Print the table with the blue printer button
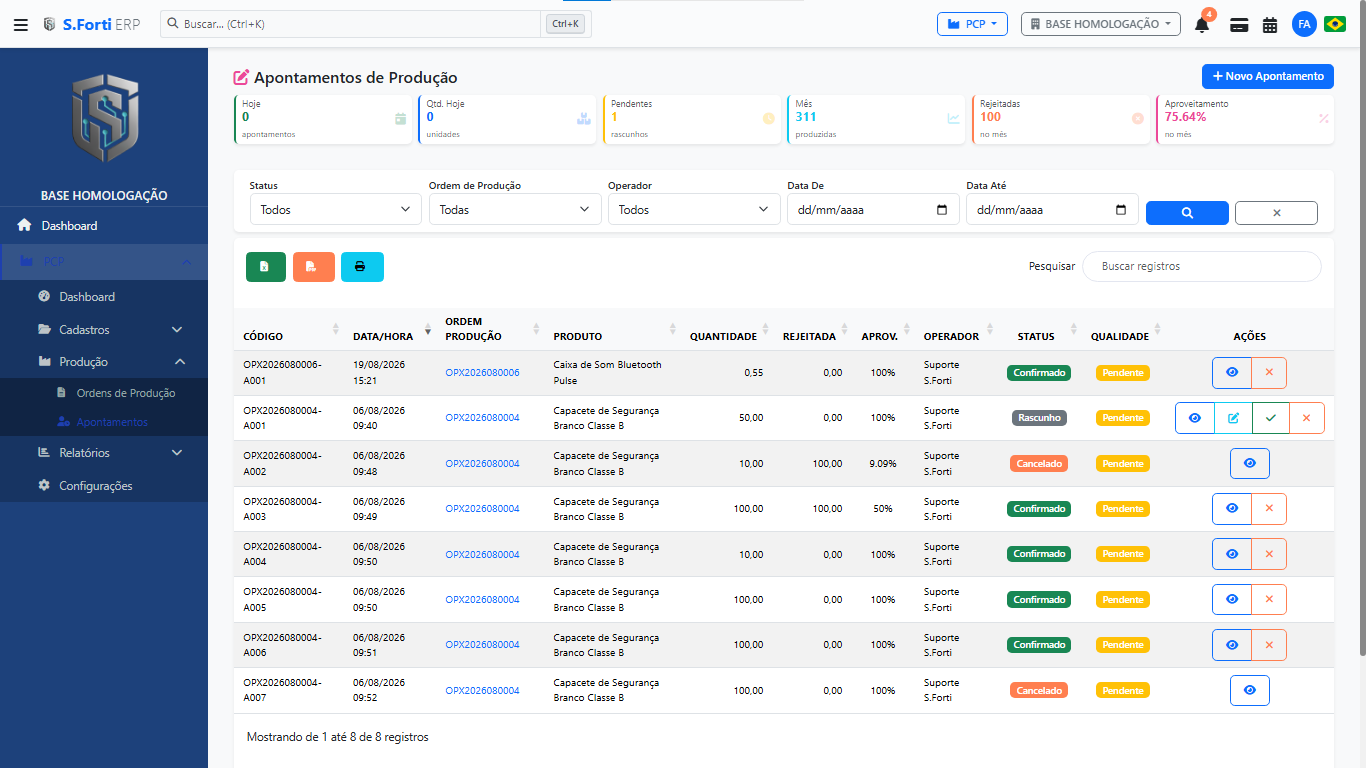The image size is (1366, 768). [x=362, y=267]
